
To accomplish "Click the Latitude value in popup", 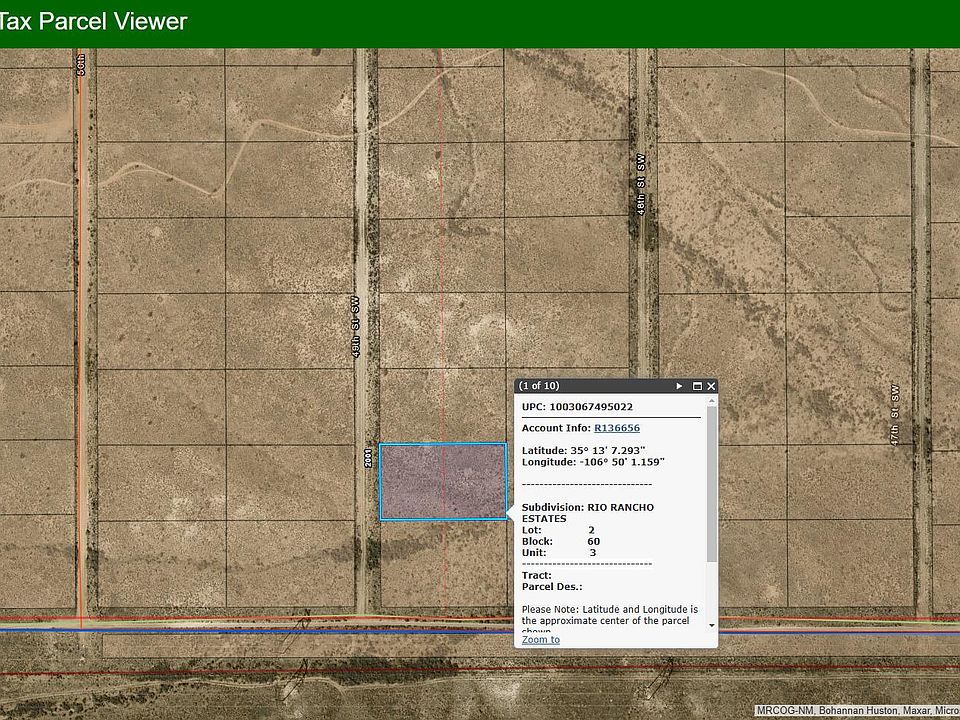I will pyautogui.click(x=608, y=450).
